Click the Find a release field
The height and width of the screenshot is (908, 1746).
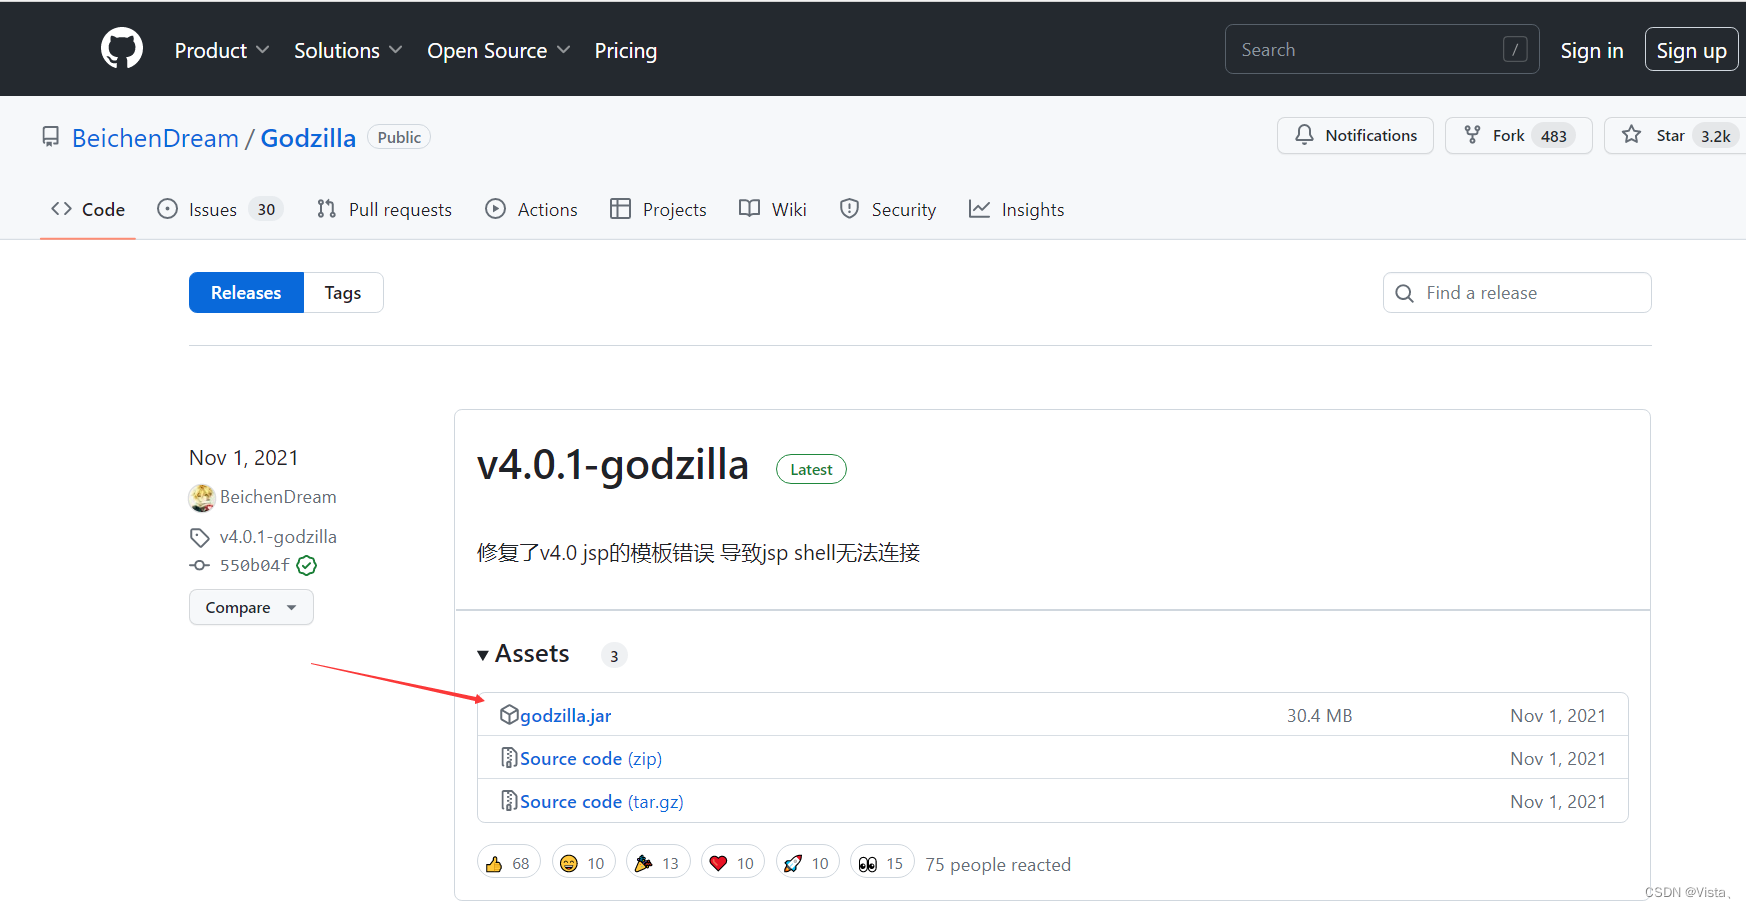[1516, 293]
